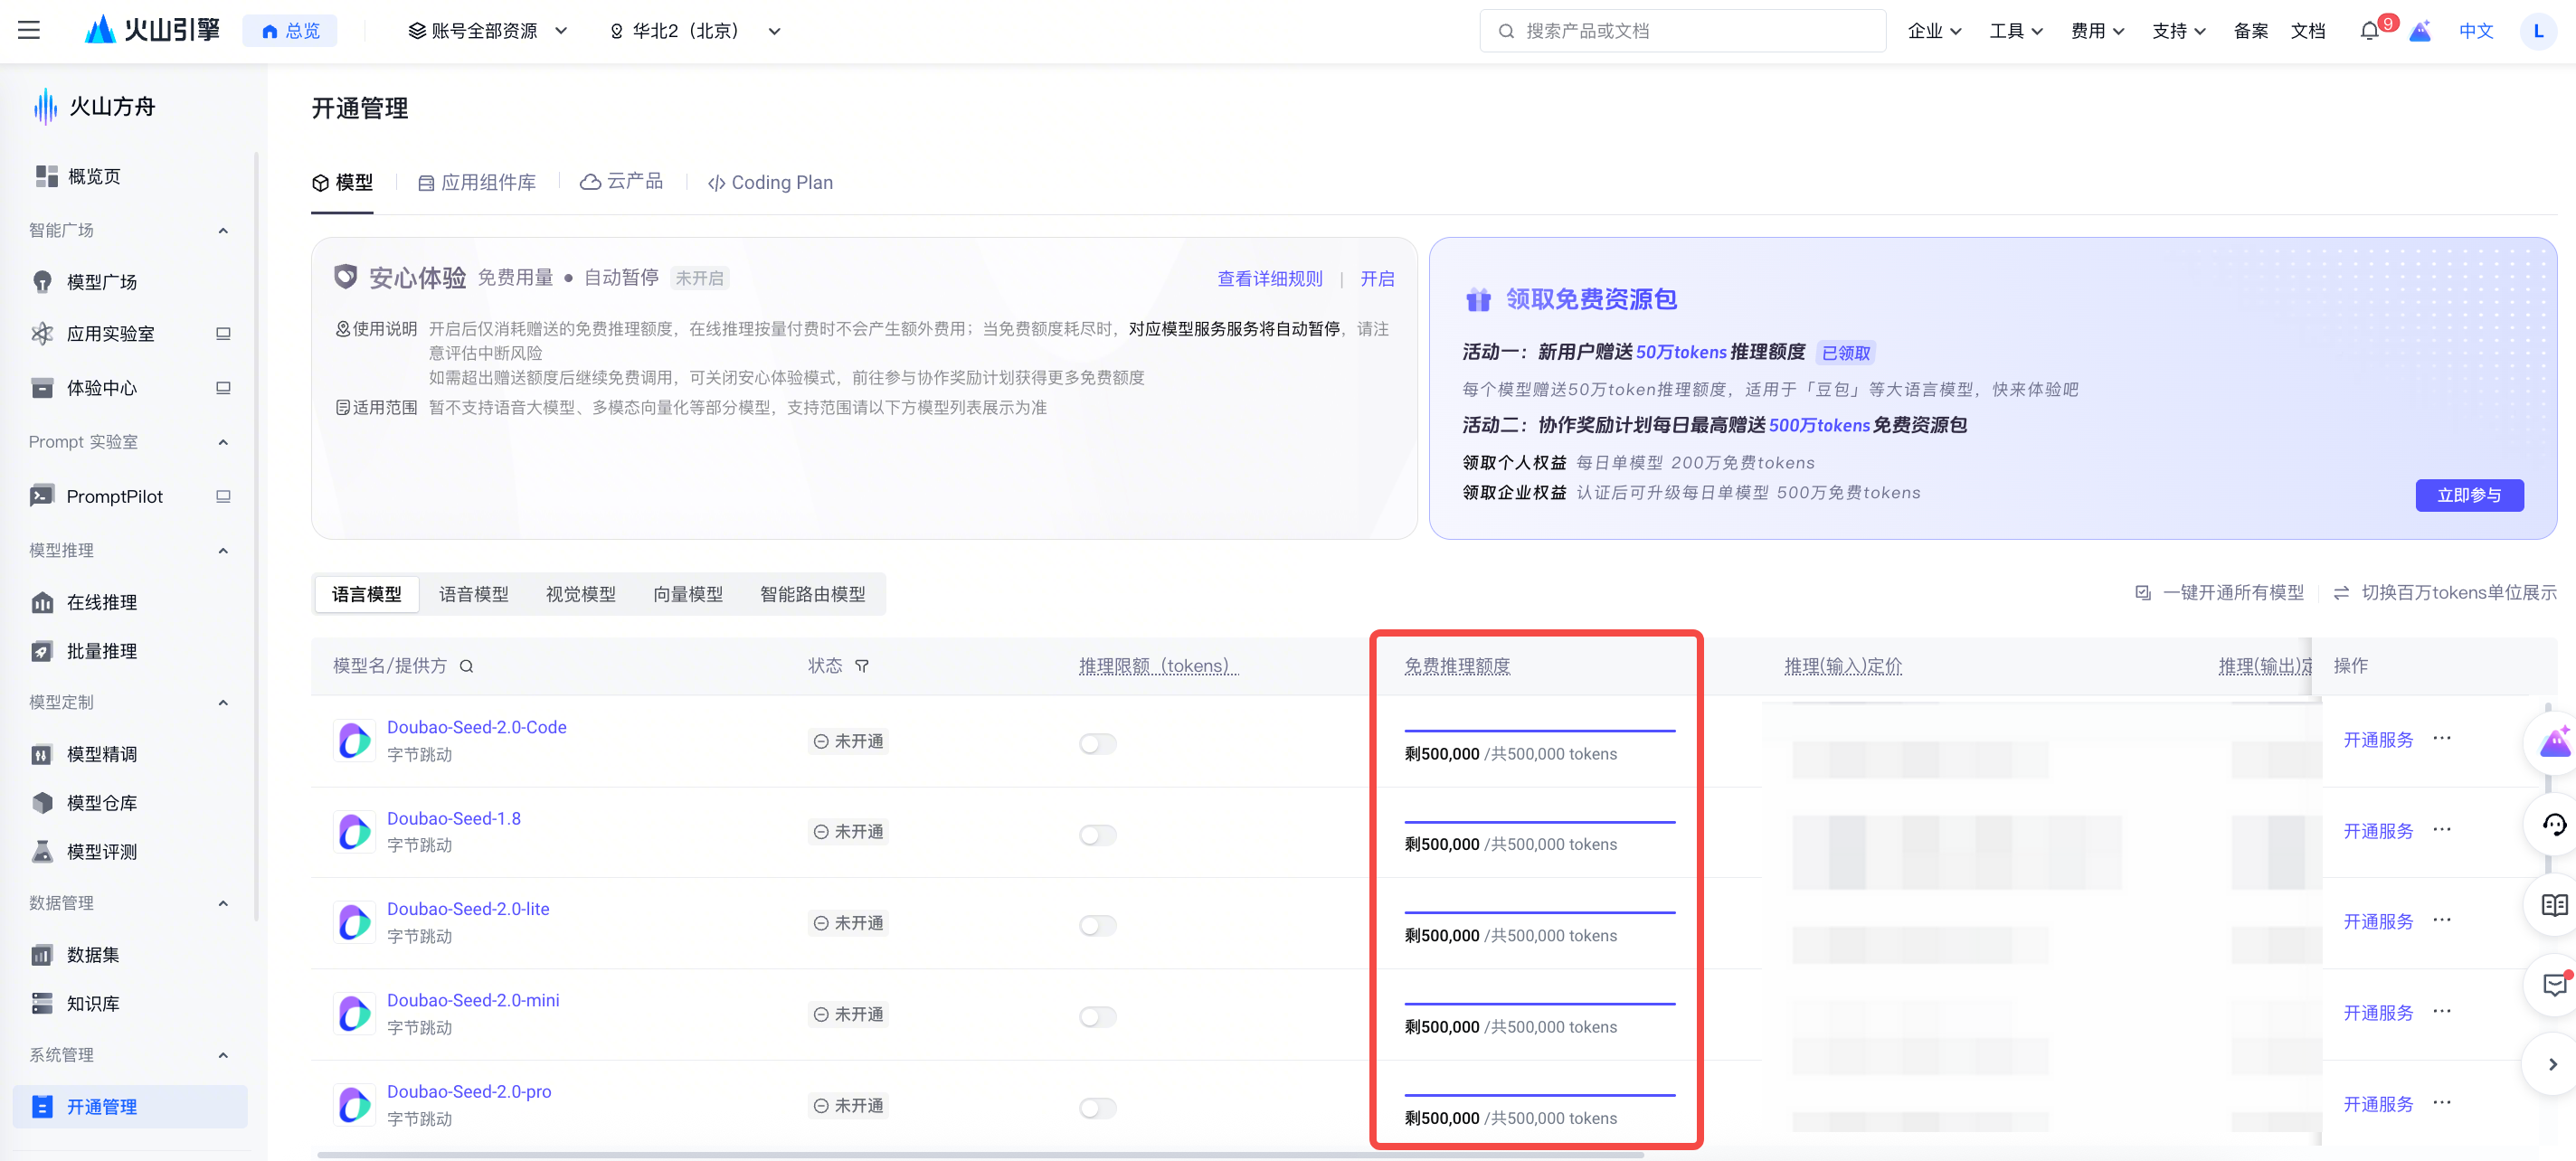The image size is (2576, 1161).
Task: Open the 账号全部资源 dropdown
Action: click(x=488, y=31)
